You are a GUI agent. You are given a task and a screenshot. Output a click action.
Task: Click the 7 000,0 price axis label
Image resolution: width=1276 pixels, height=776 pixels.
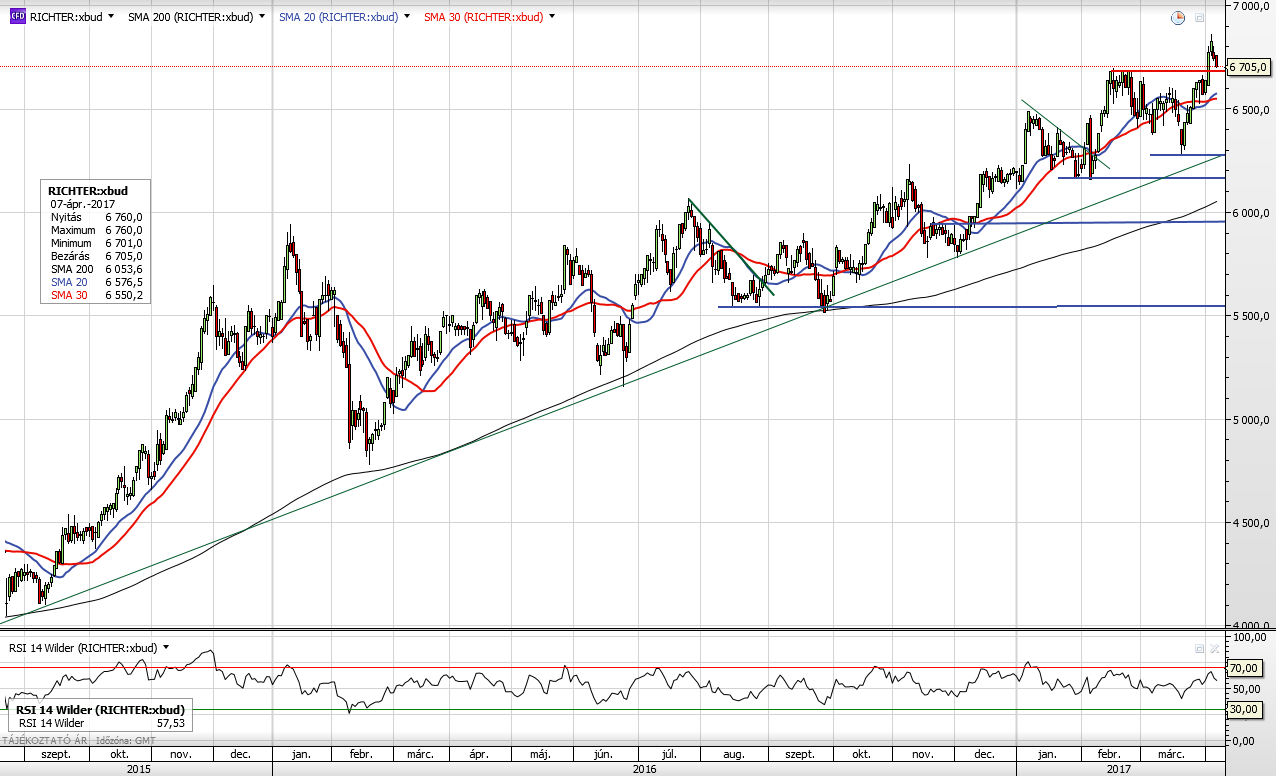click(x=1249, y=6)
